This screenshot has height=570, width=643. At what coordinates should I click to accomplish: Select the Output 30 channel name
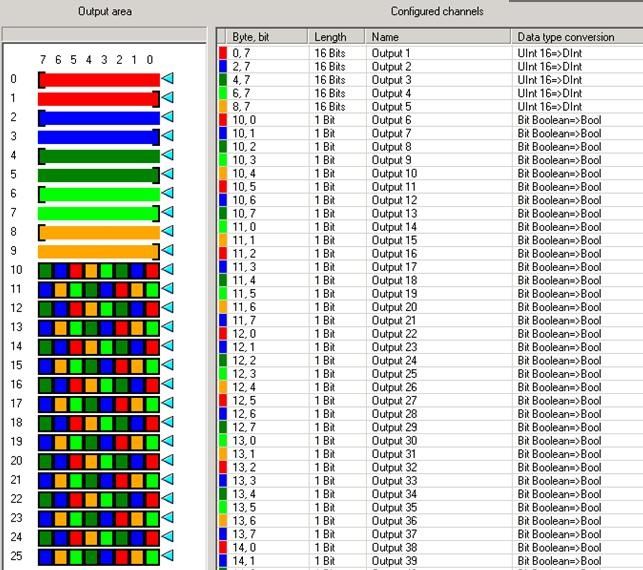tap(394, 440)
